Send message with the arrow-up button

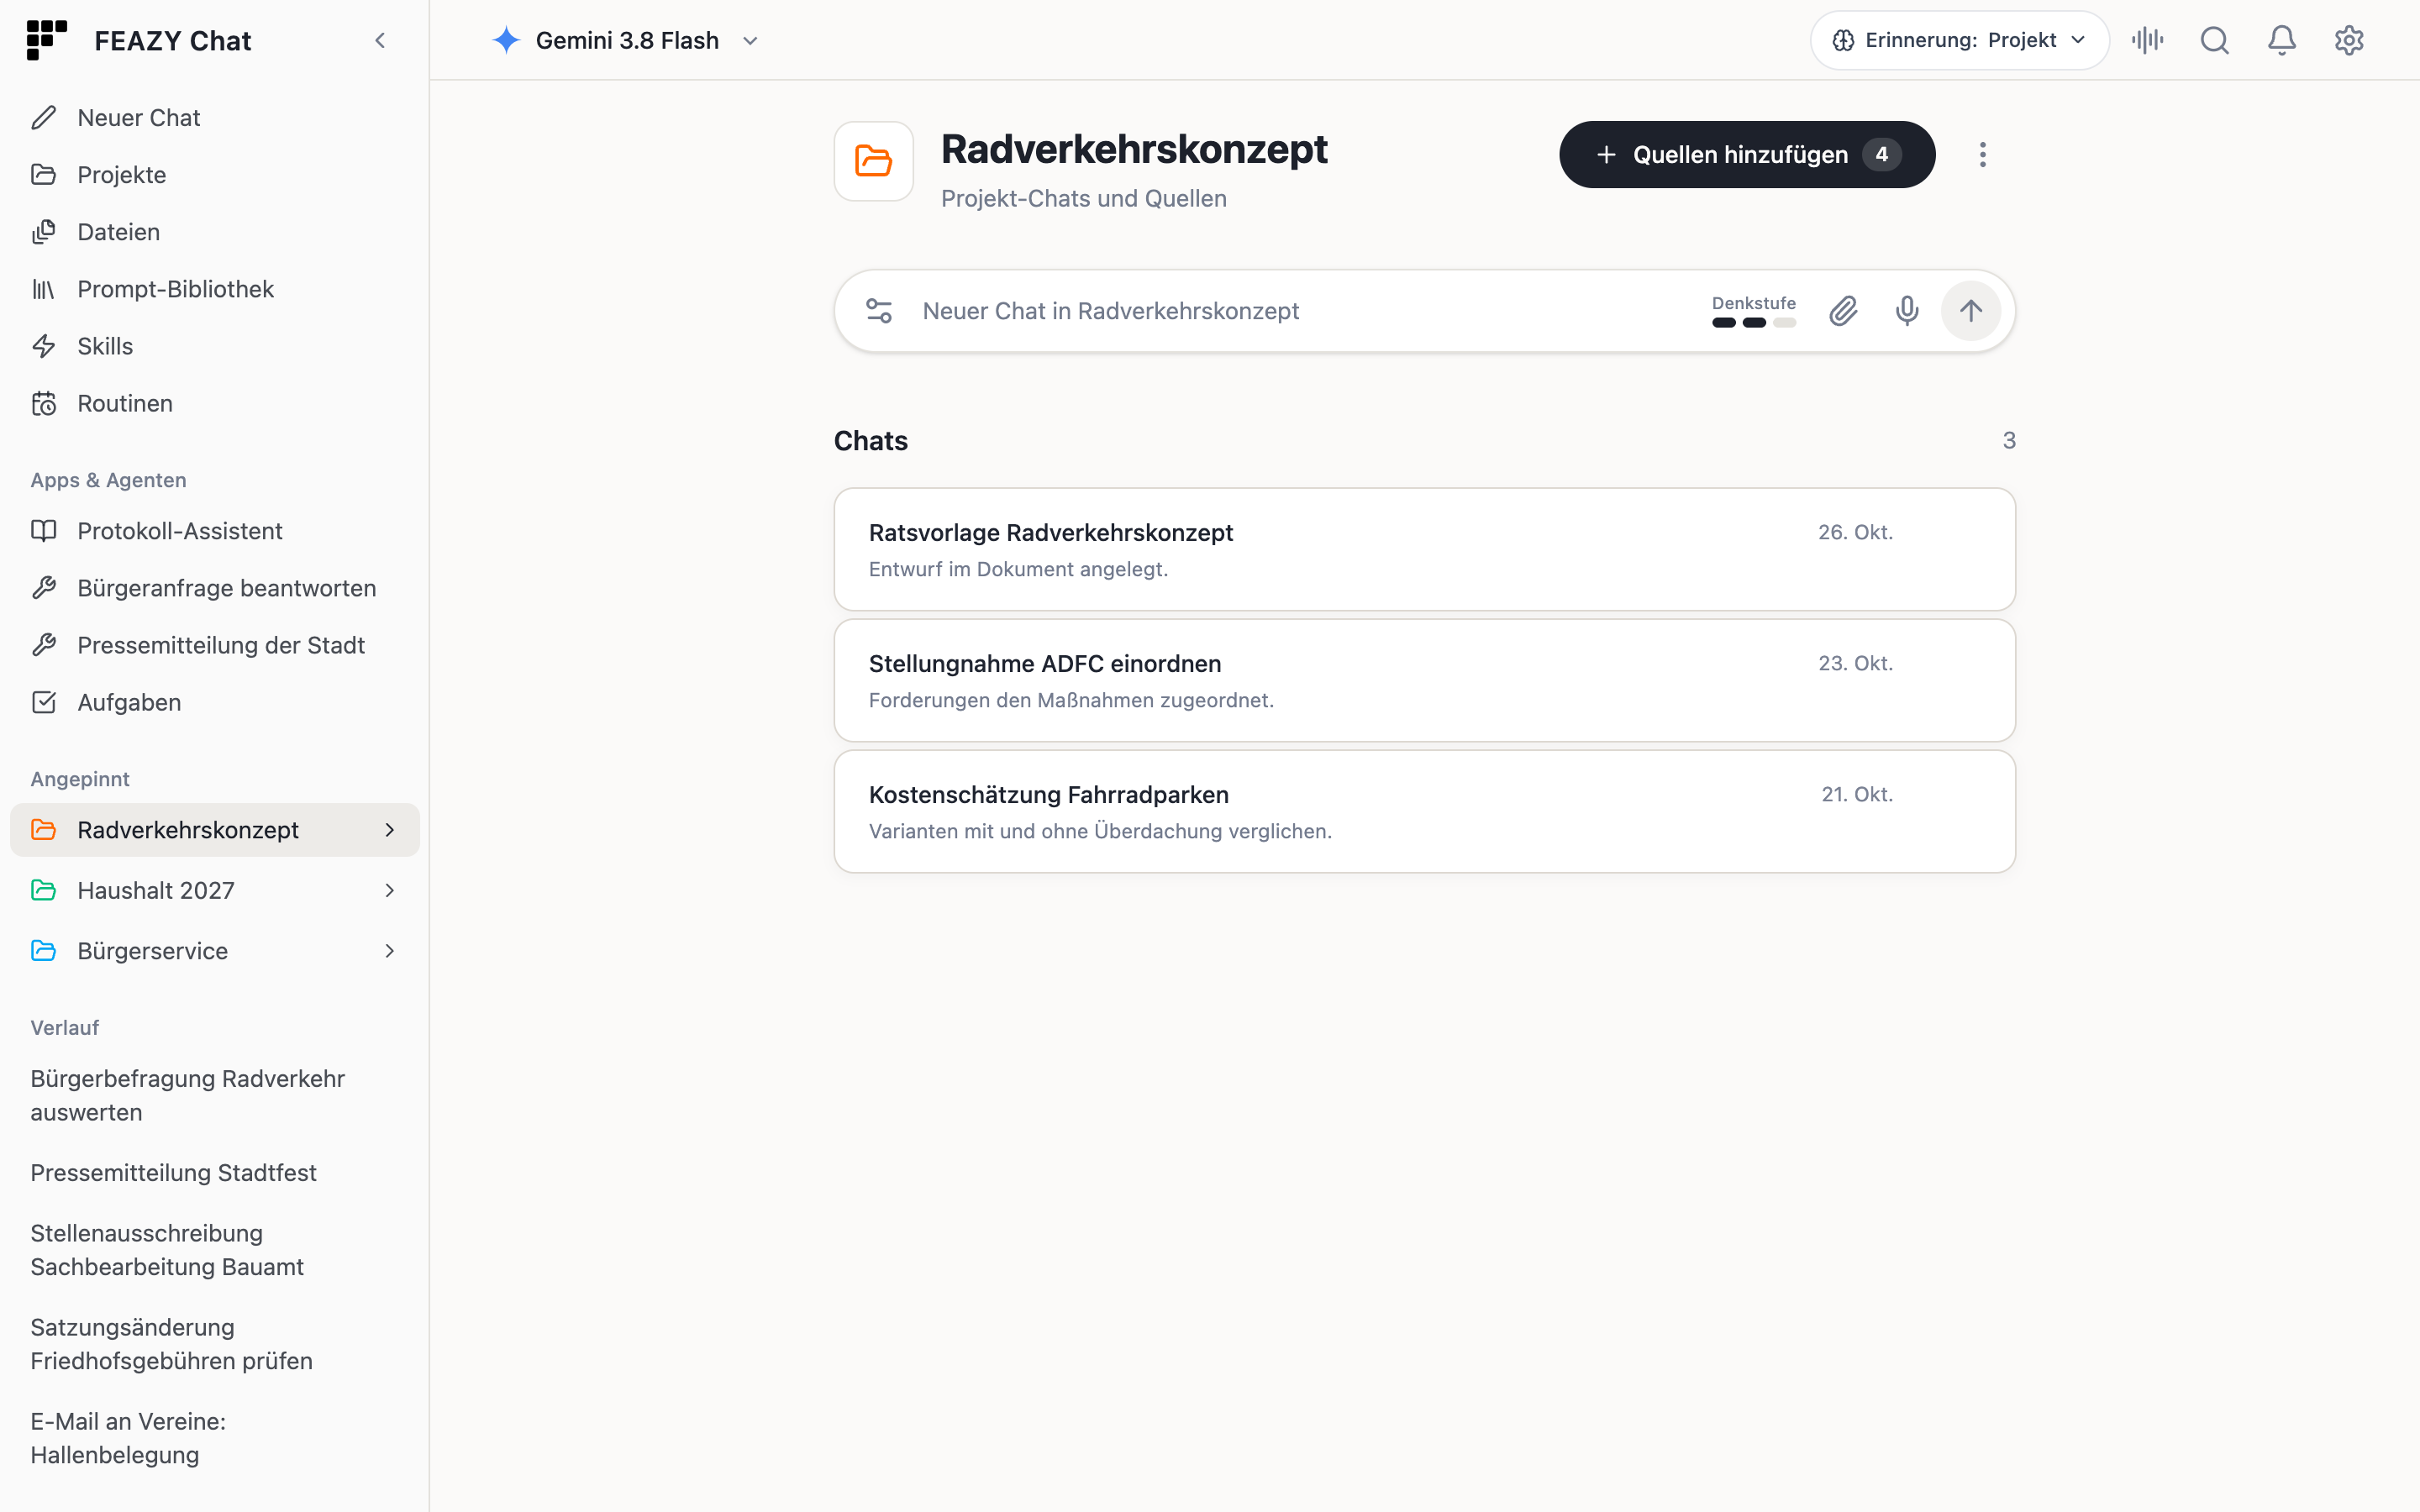1970,311
